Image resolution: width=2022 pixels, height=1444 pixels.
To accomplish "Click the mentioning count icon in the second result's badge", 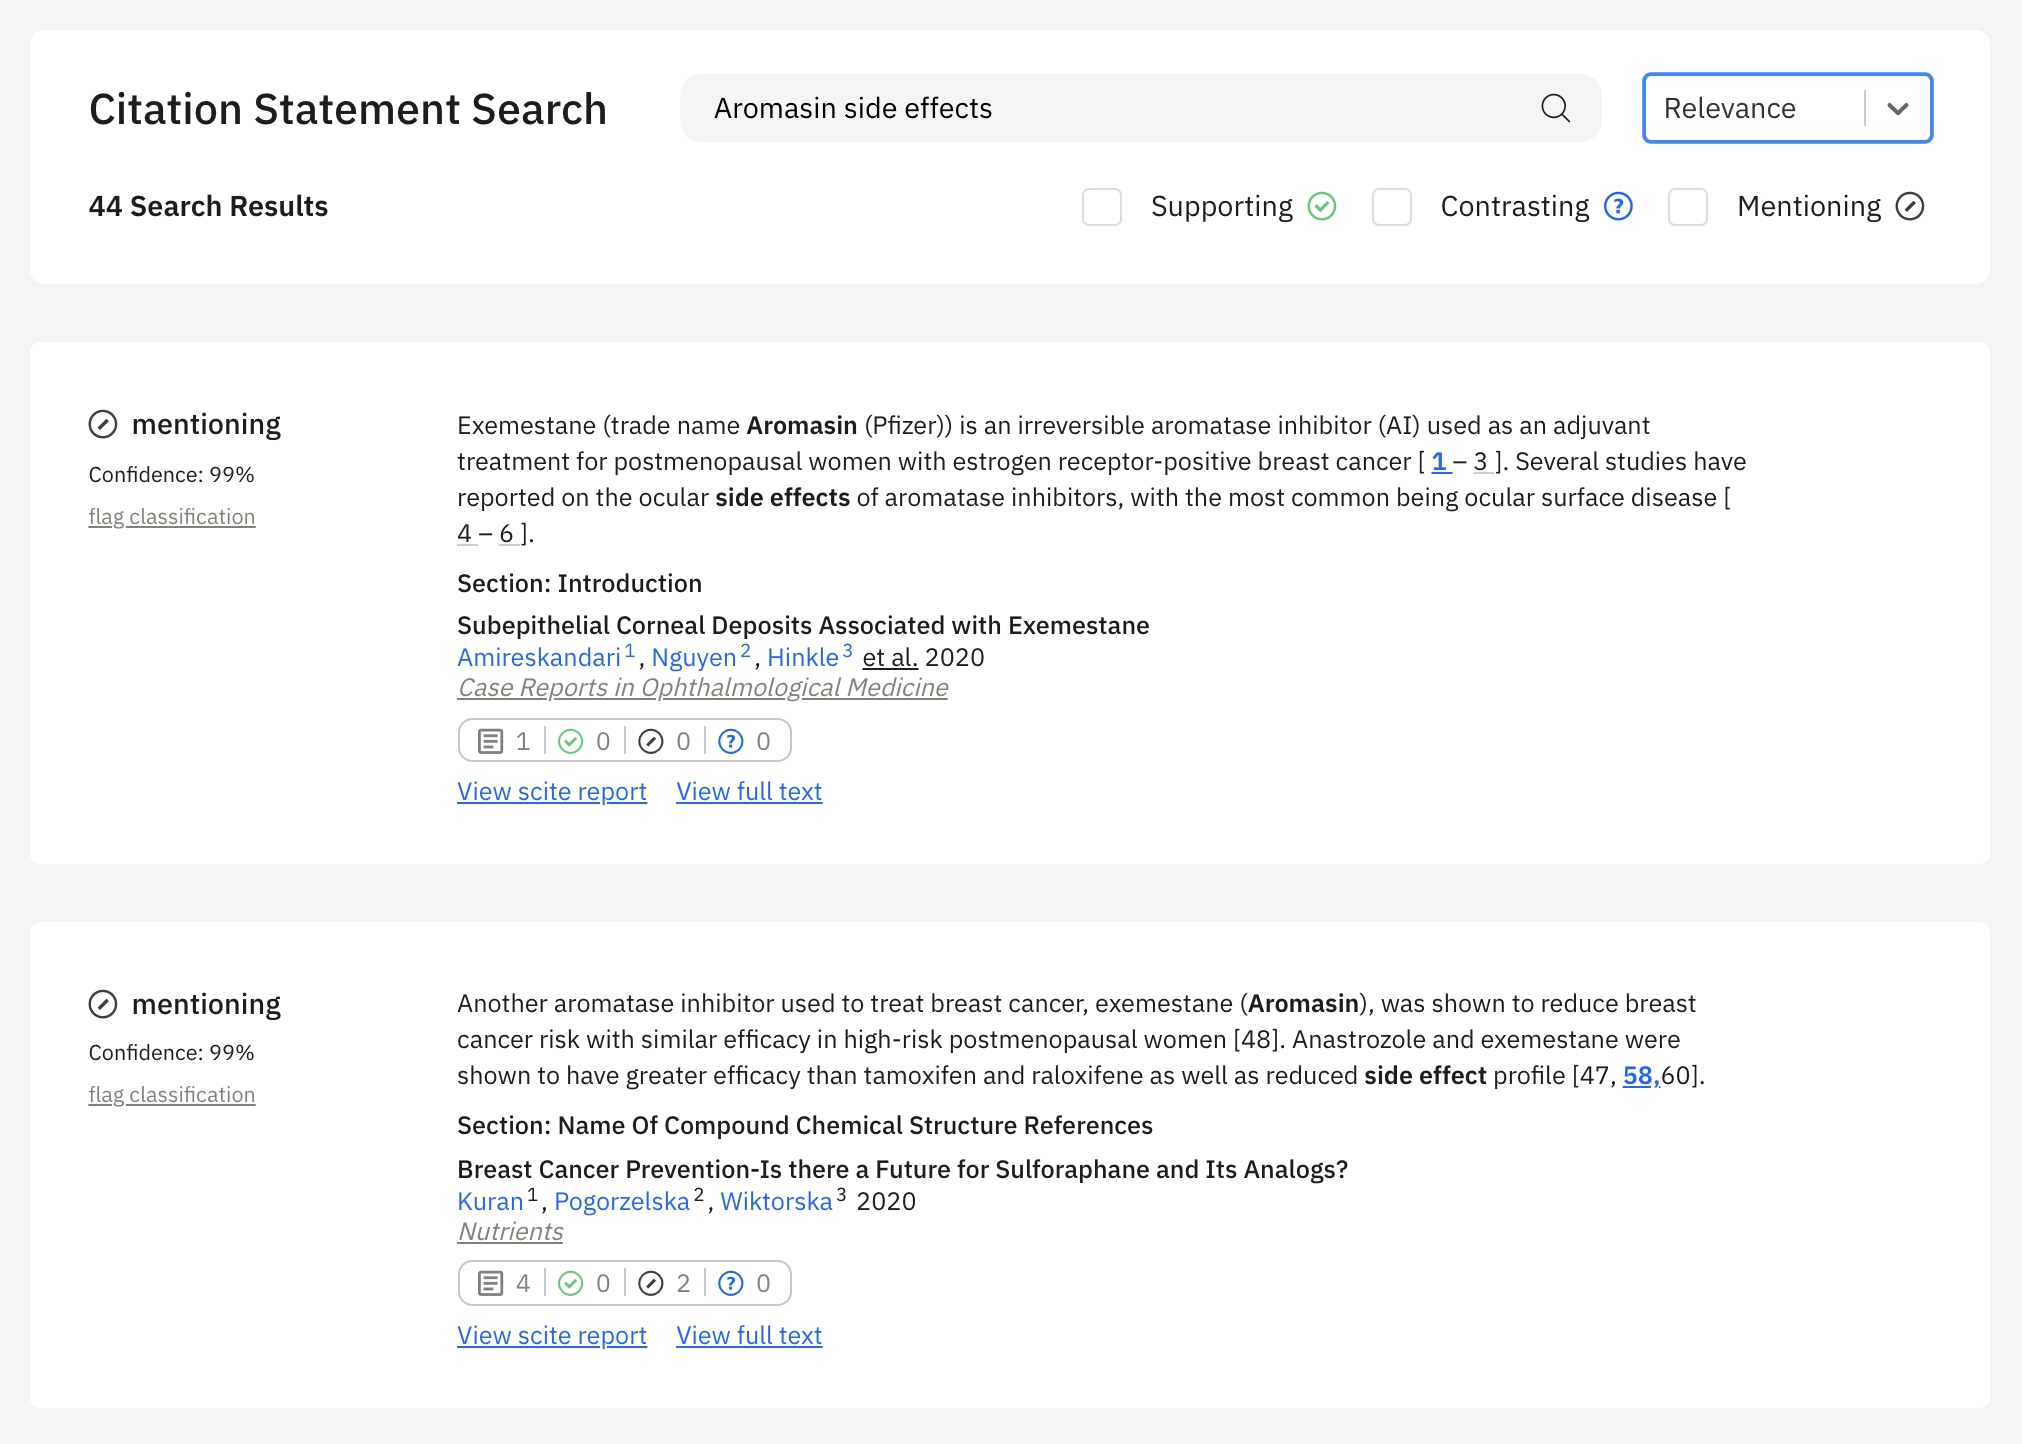I will (x=651, y=1283).
